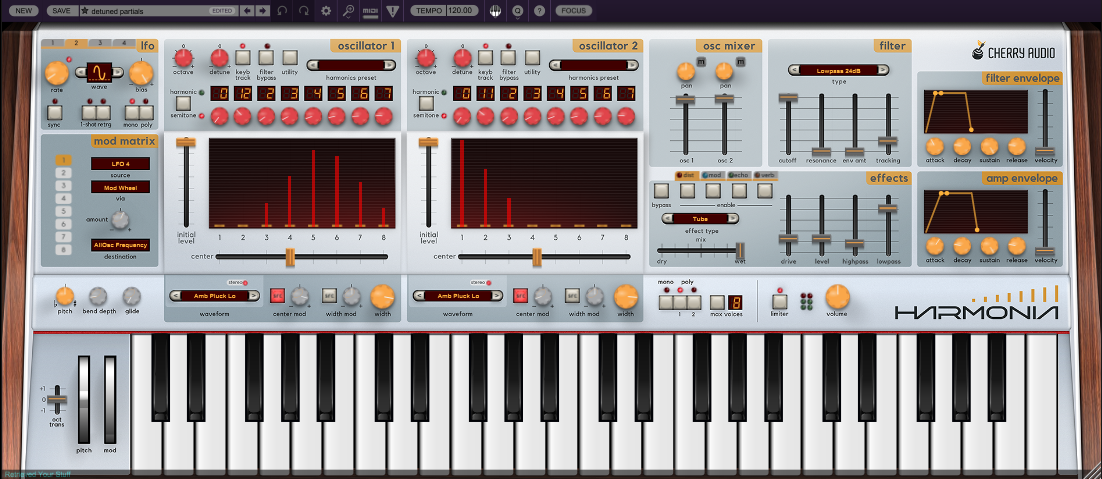Open the oscillator 1 harmonics preset selector
The width and height of the screenshot is (1102, 479).
point(351,65)
